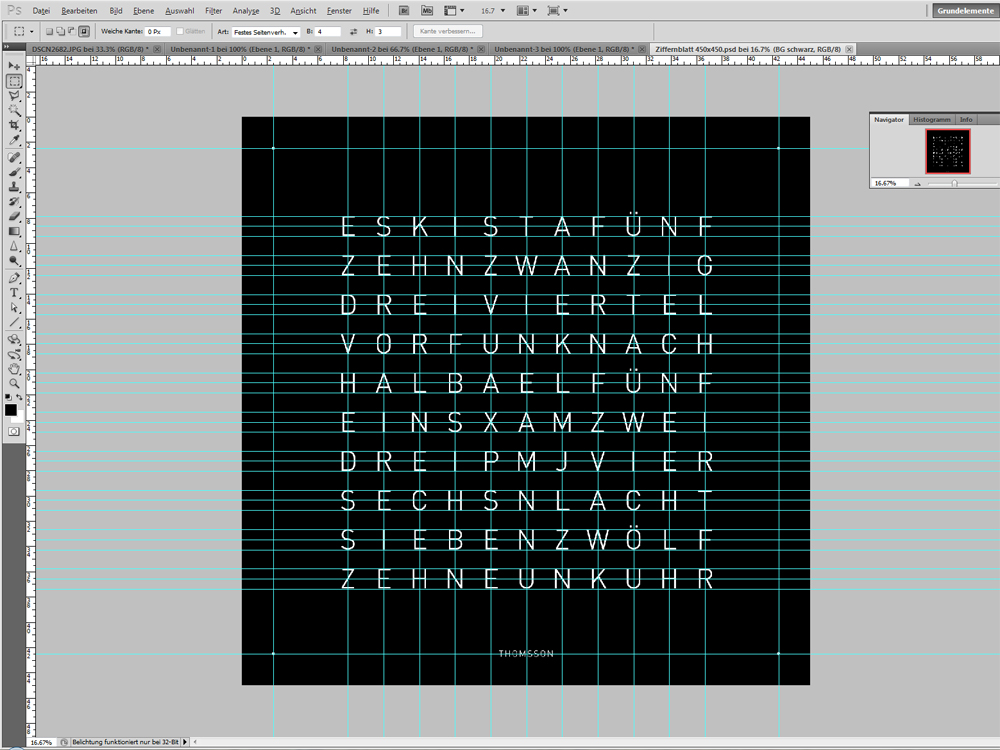Select the Eyedropper tool
This screenshot has width=1000, height=750.
coord(14,141)
